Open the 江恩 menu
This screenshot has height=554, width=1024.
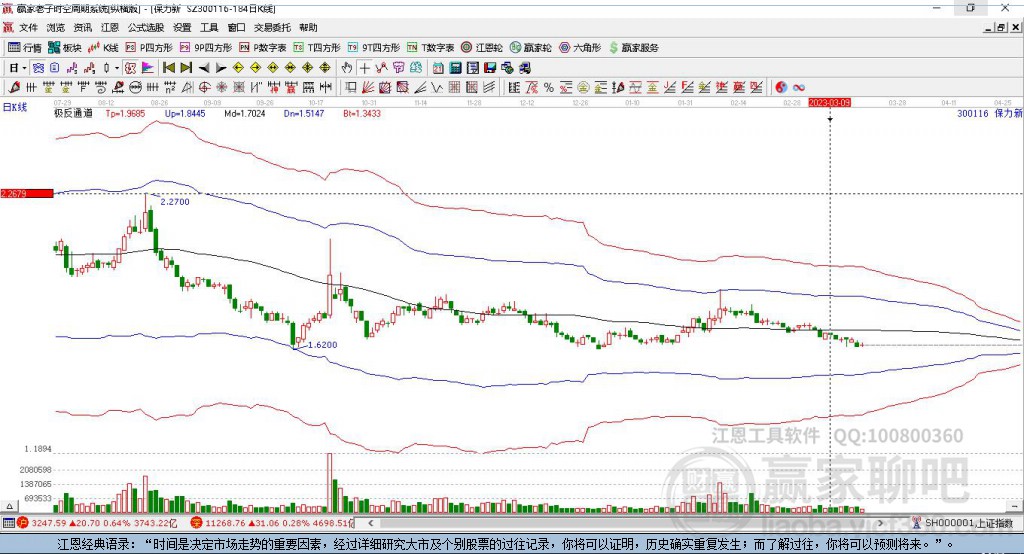tap(109, 28)
